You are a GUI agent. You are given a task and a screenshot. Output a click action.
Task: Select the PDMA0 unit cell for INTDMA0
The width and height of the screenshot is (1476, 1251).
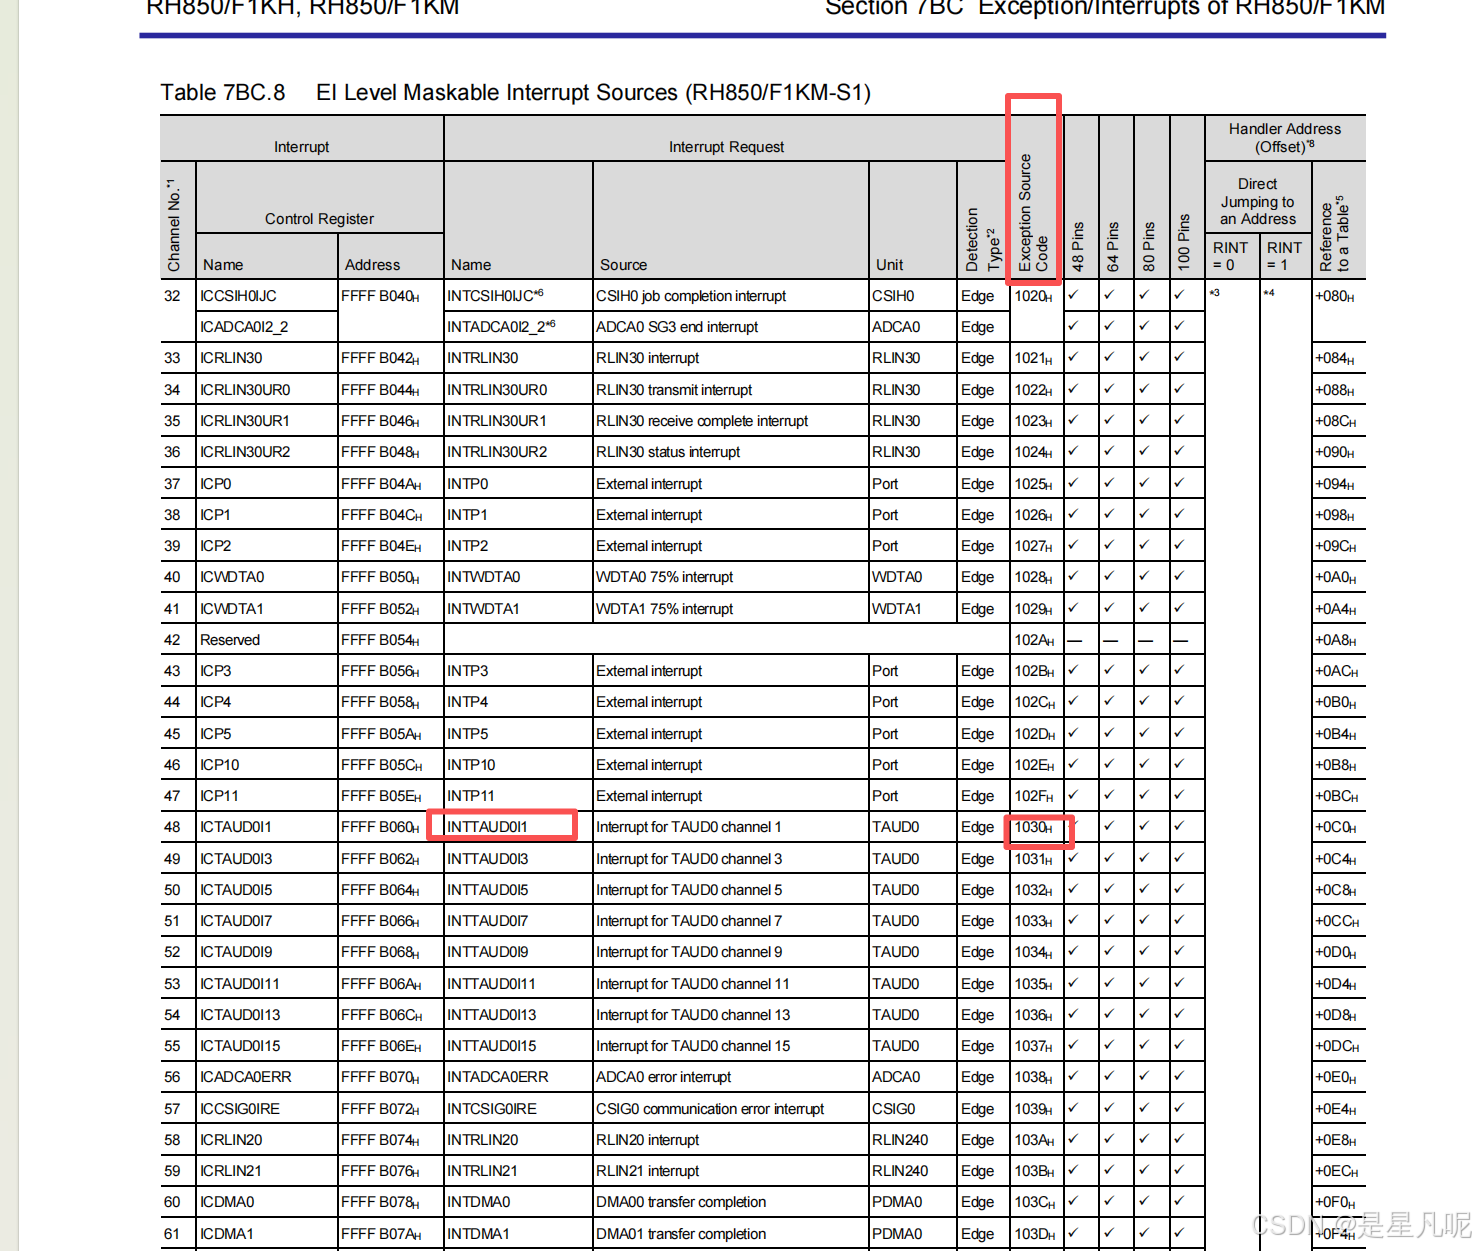[897, 1202]
